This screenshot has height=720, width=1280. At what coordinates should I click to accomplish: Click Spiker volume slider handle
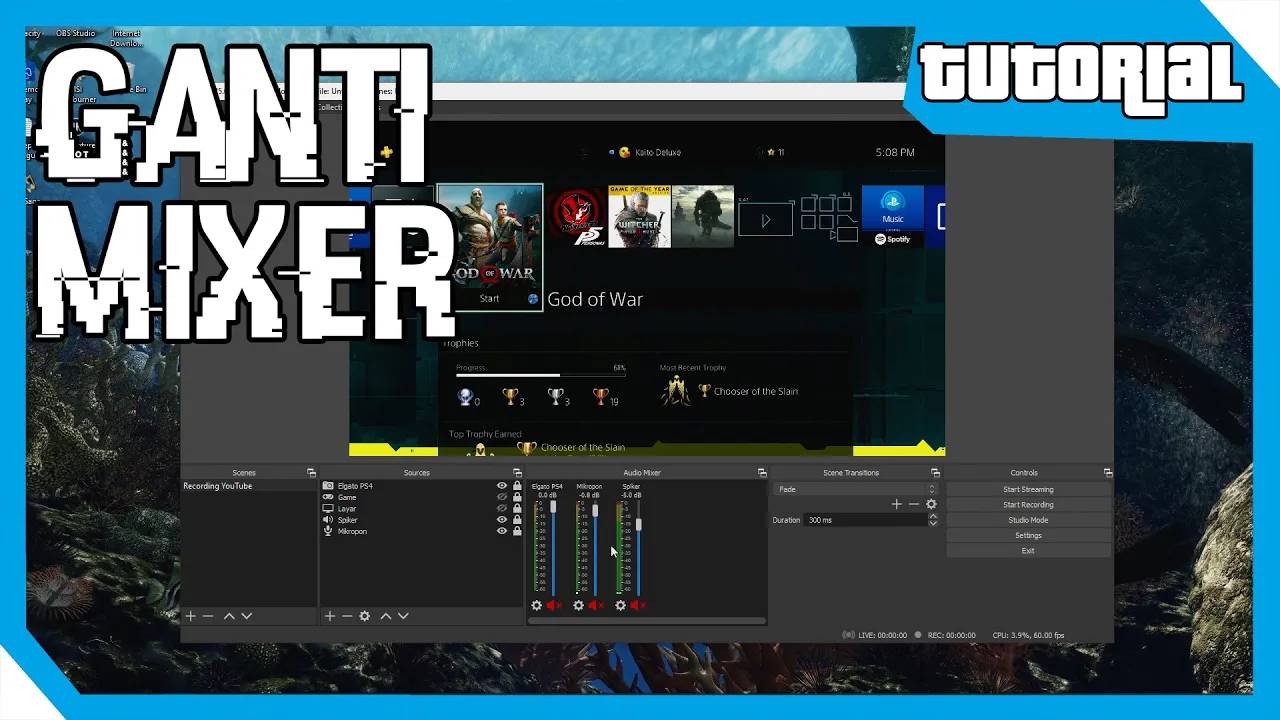click(x=638, y=524)
